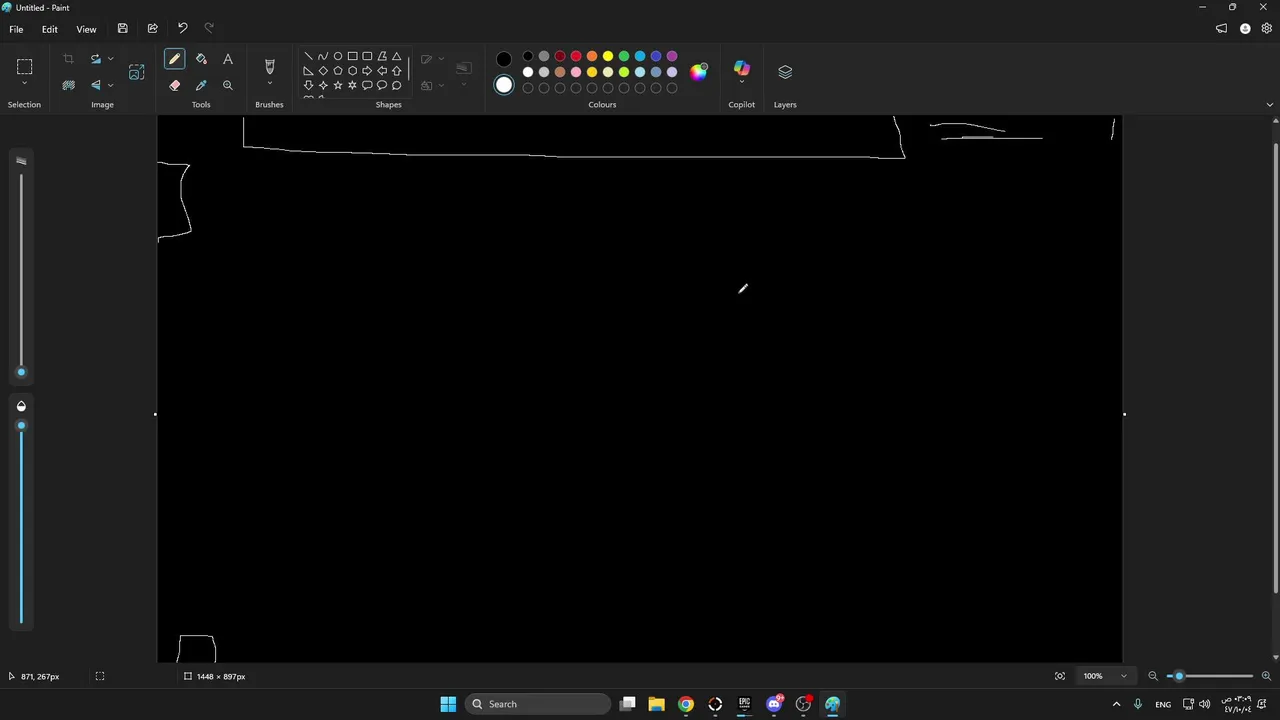Click the Remove background icon
The height and width of the screenshot is (720, 1280).
click(68, 85)
